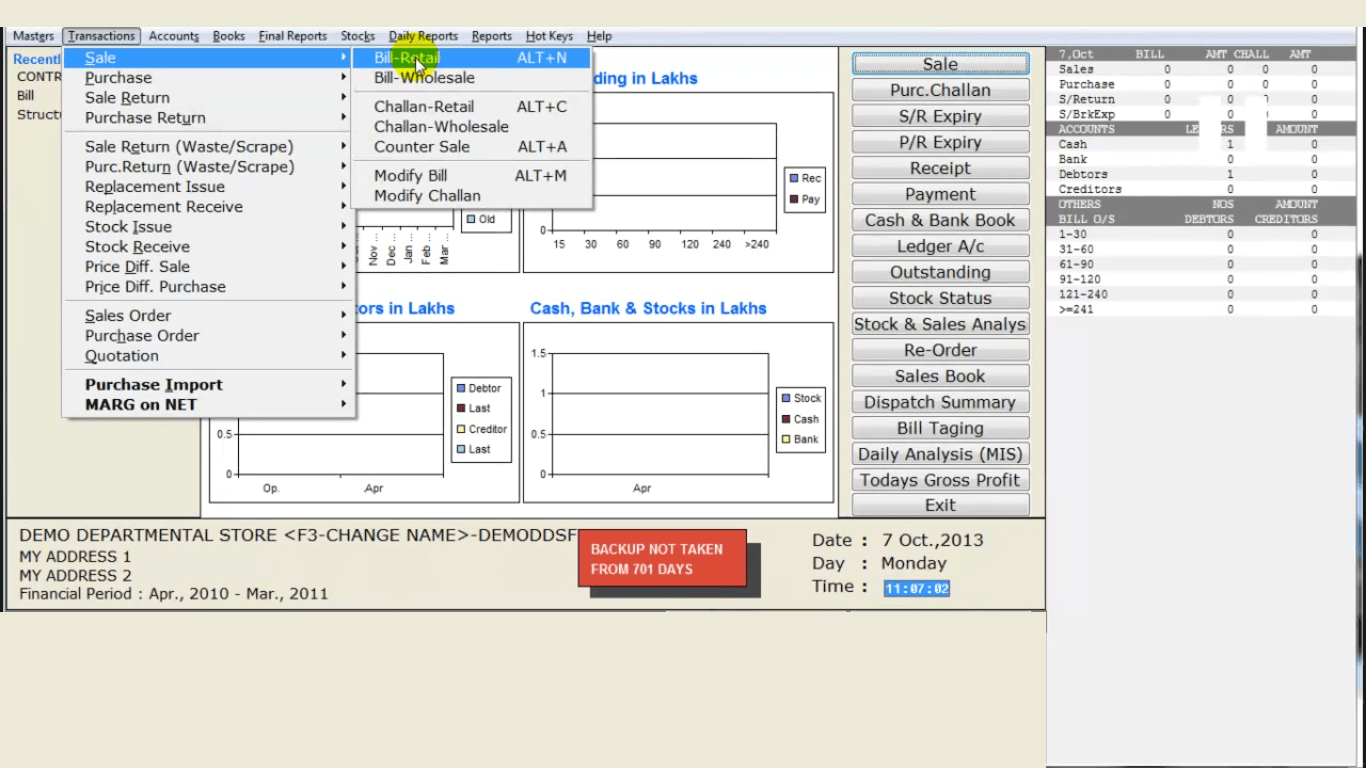The height and width of the screenshot is (768, 1366).
Task: Open MARG on NET menu entry
Action: pyautogui.click(x=209, y=405)
